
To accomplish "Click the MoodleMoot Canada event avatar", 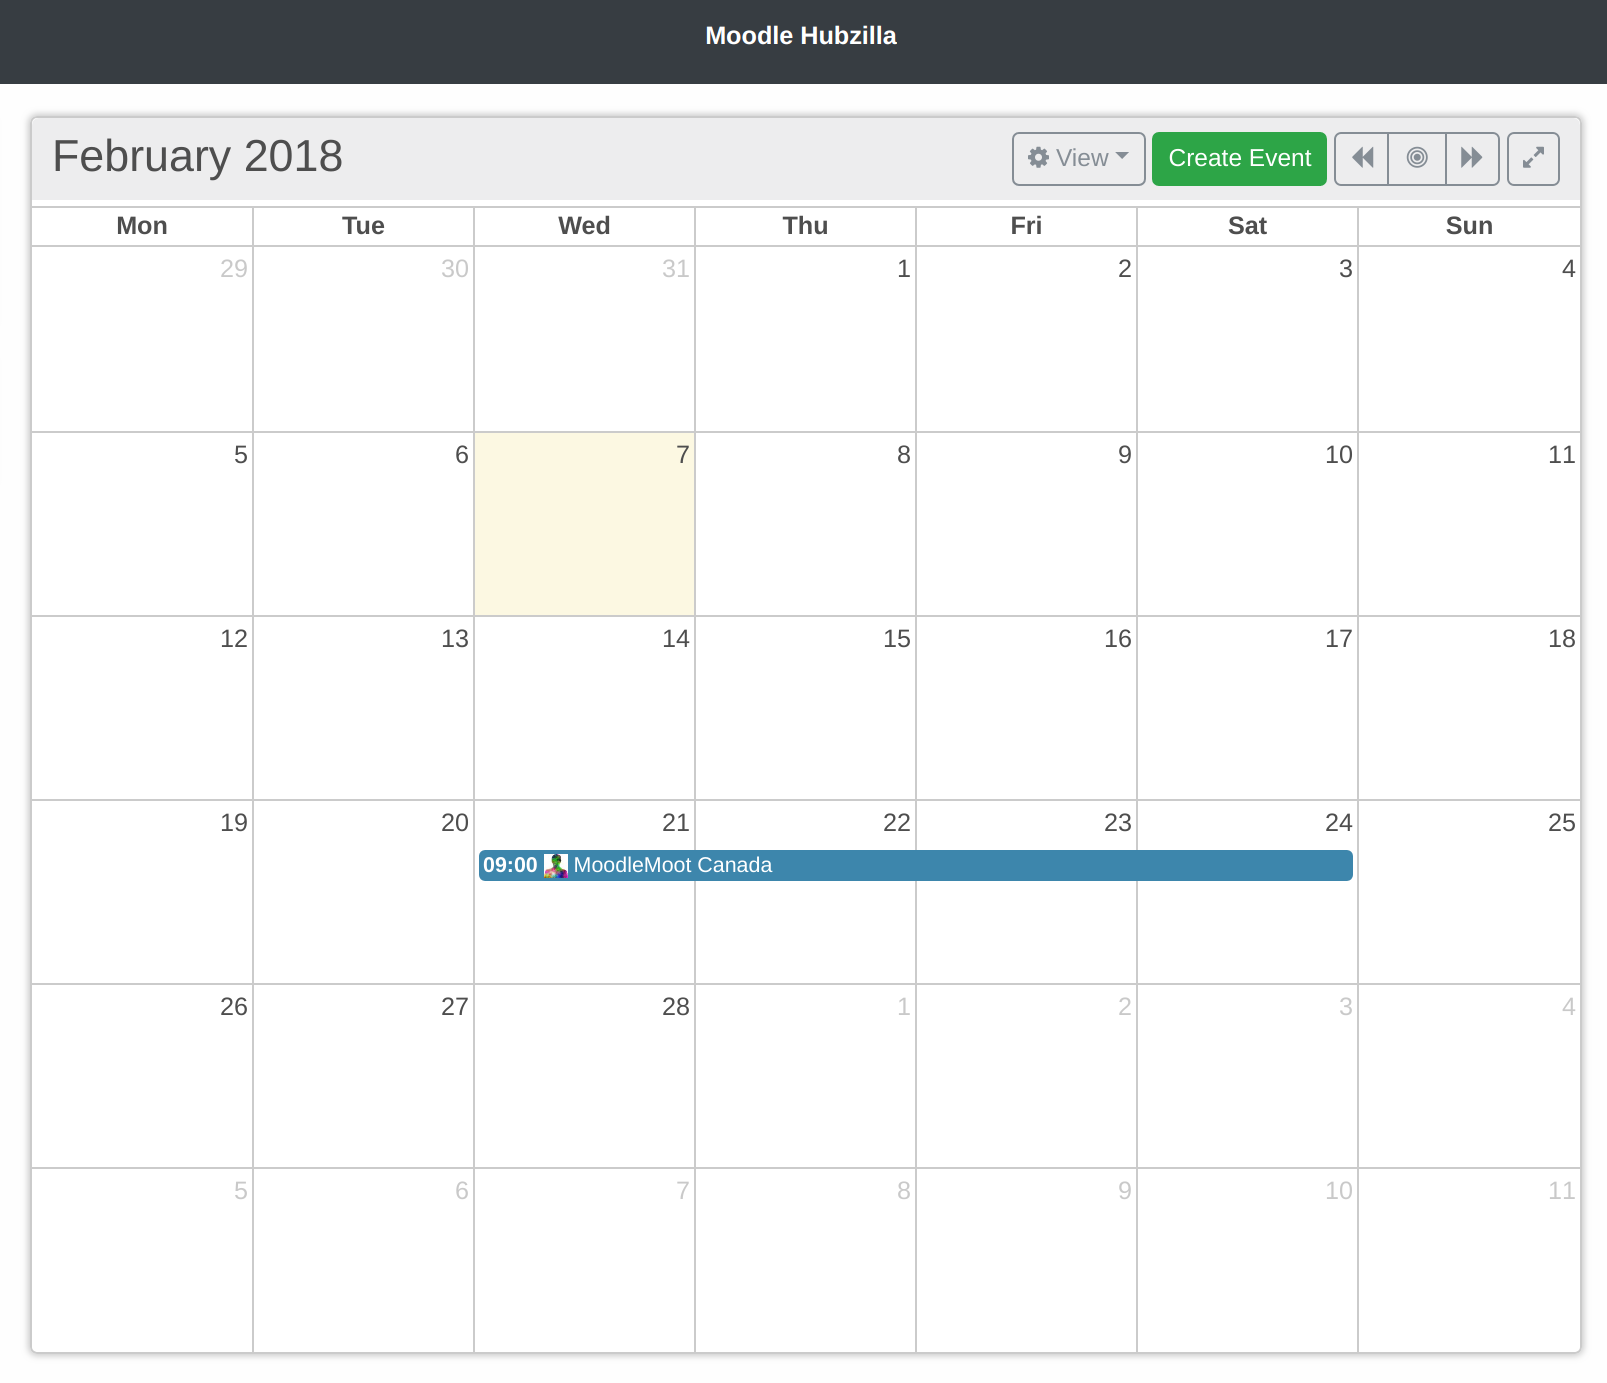I will [556, 866].
